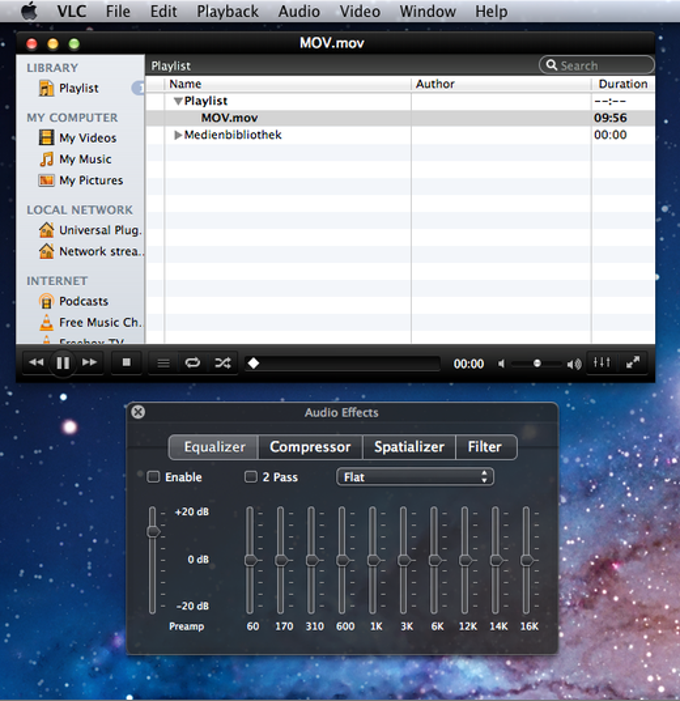680x701 pixels.
Task: Click the Preamp slider knob
Action: pos(153,532)
